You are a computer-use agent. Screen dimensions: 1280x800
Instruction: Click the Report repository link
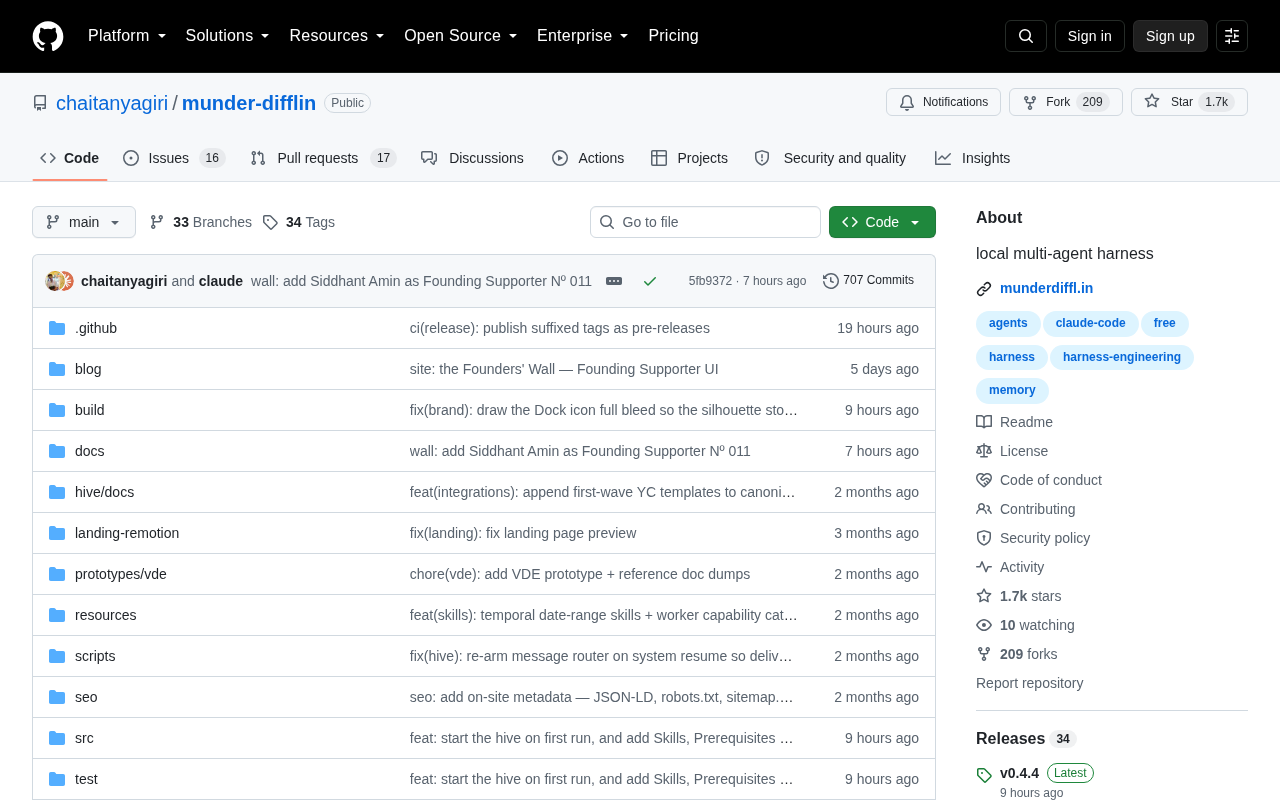coord(1029,683)
